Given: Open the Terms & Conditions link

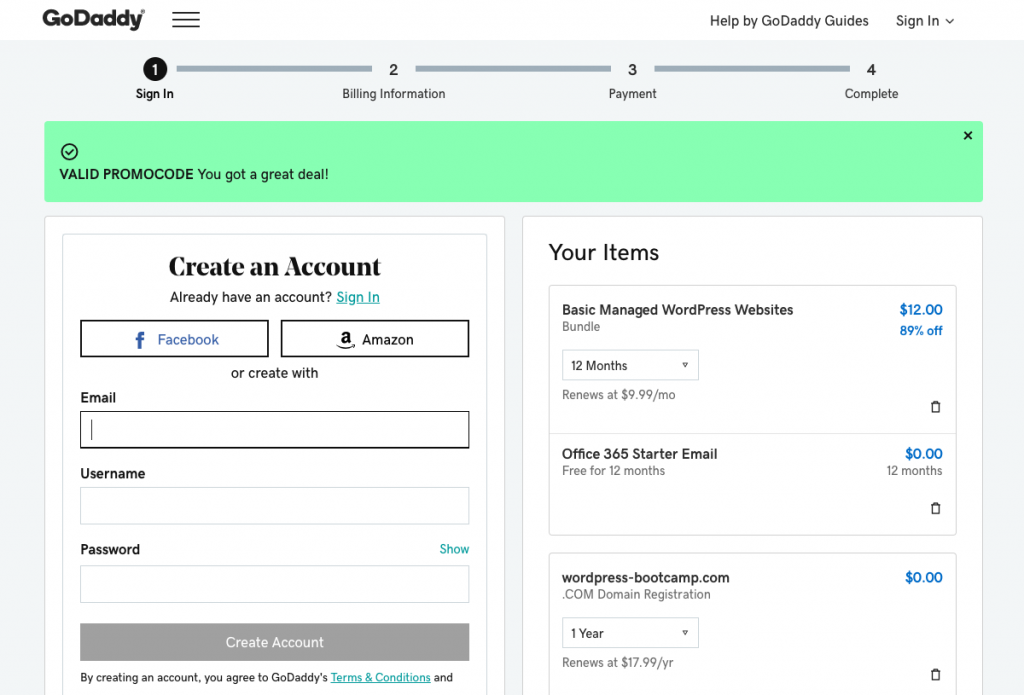Looking at the screenshot, I should (x=380, y=677).
